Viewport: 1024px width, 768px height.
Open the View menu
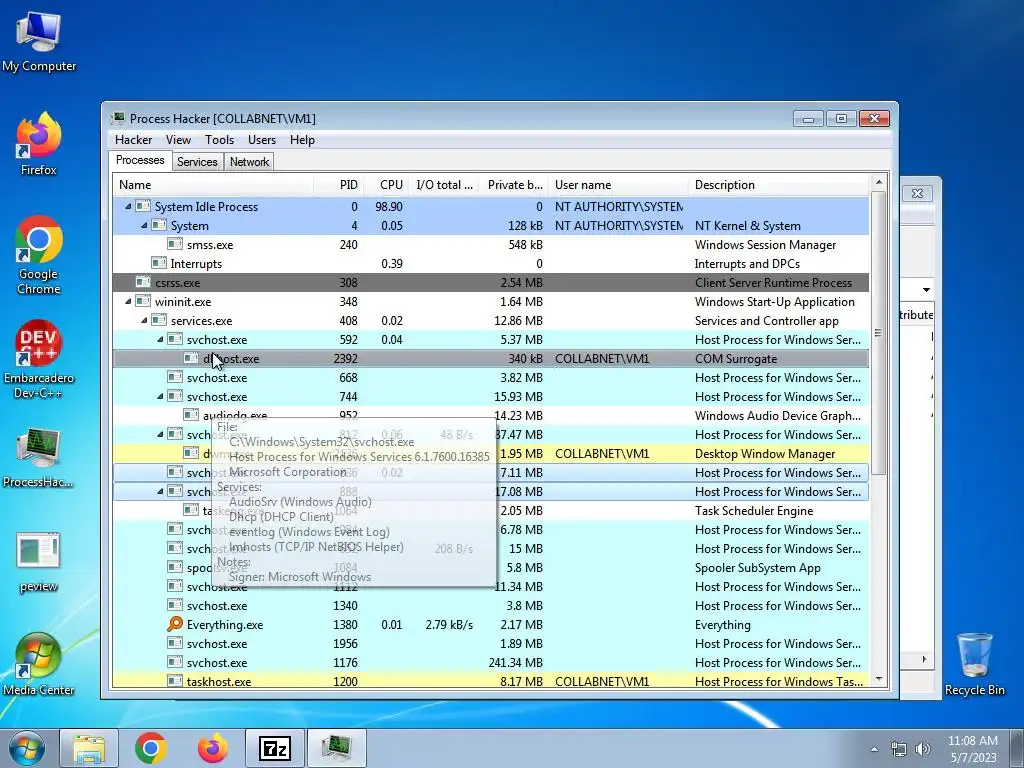178,140
